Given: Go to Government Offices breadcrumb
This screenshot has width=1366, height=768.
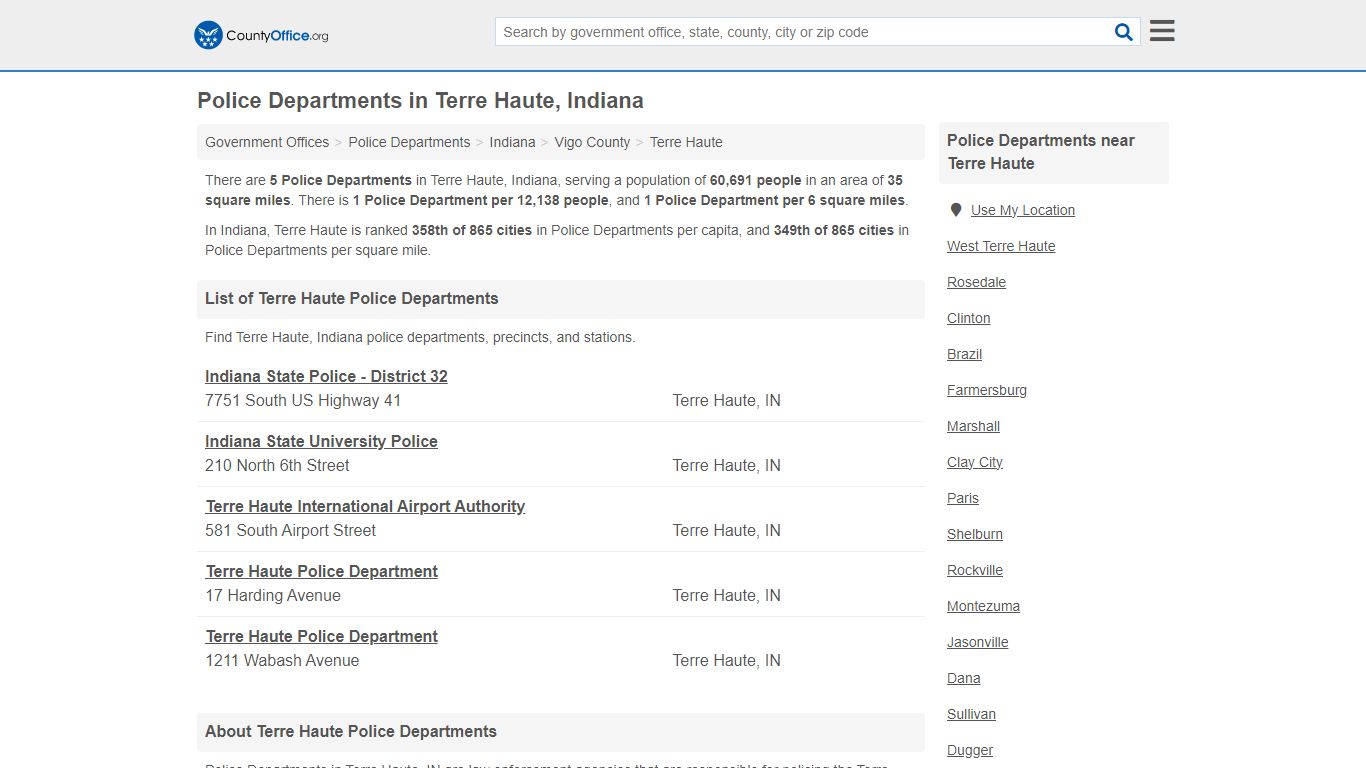Looking at the screenshot, I should (267, 142).
